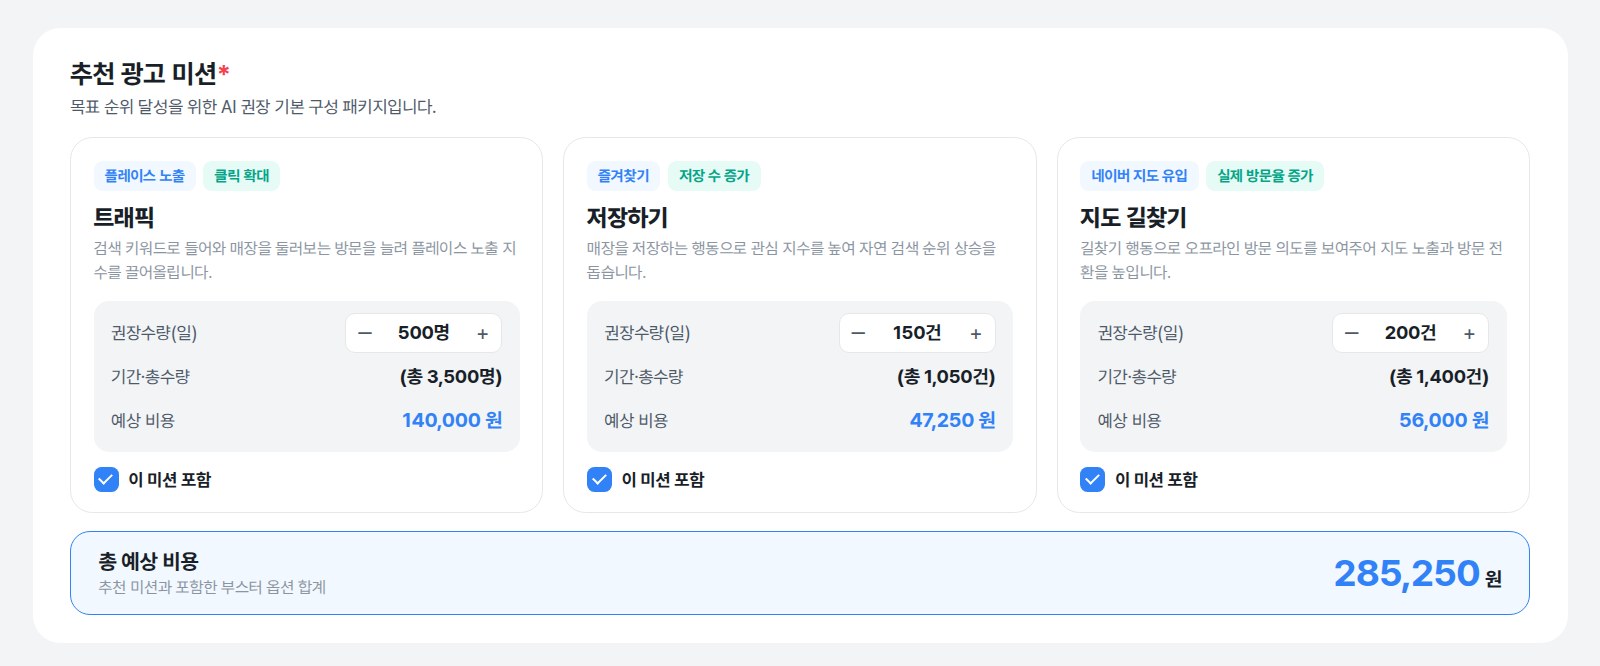Viewport: 1600px width, 666px height.
Task: Select the 지도 길찾기 mission title
Action: pyautogui.click(x=1133, y=217)
